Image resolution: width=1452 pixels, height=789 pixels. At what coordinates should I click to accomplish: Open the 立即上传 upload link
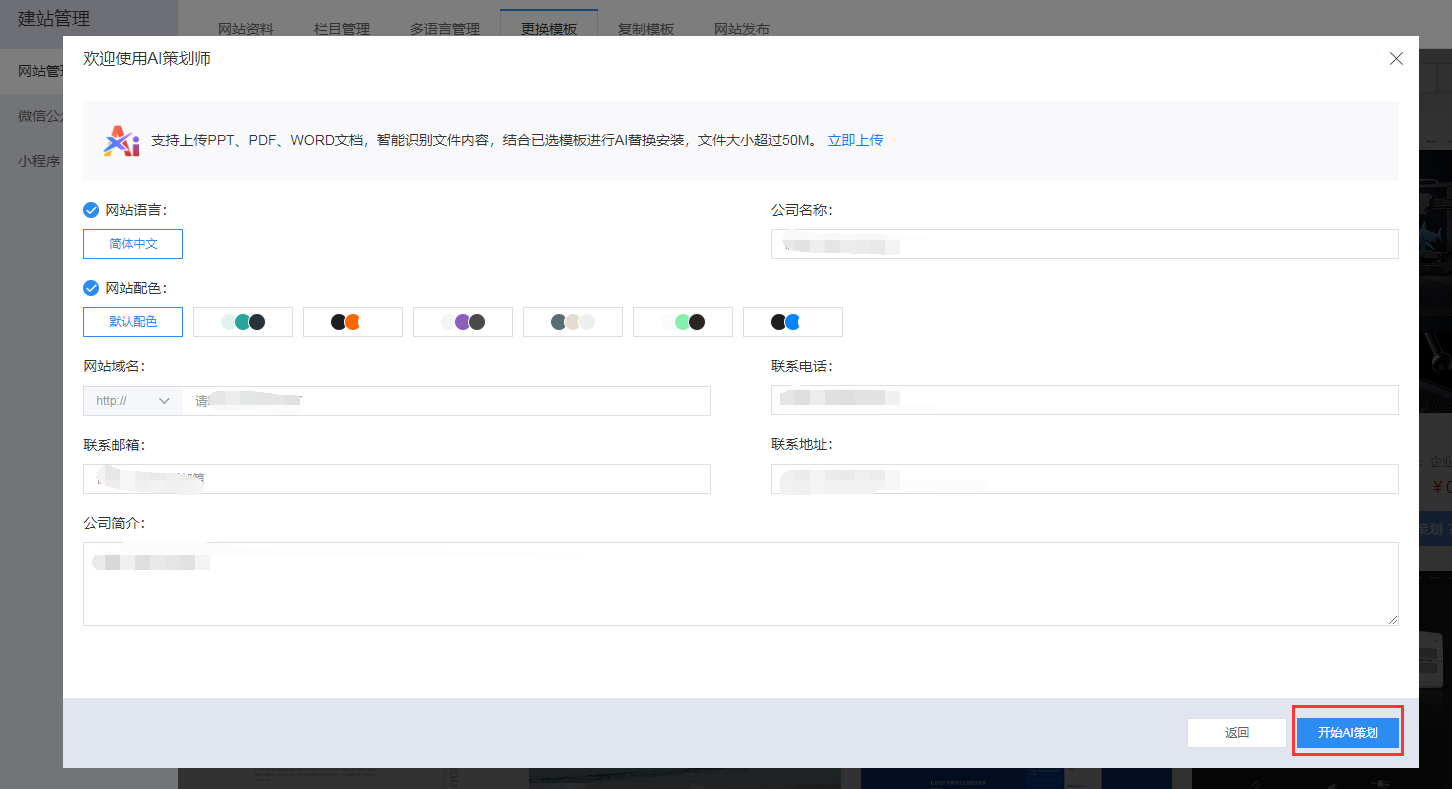[855, 140]
